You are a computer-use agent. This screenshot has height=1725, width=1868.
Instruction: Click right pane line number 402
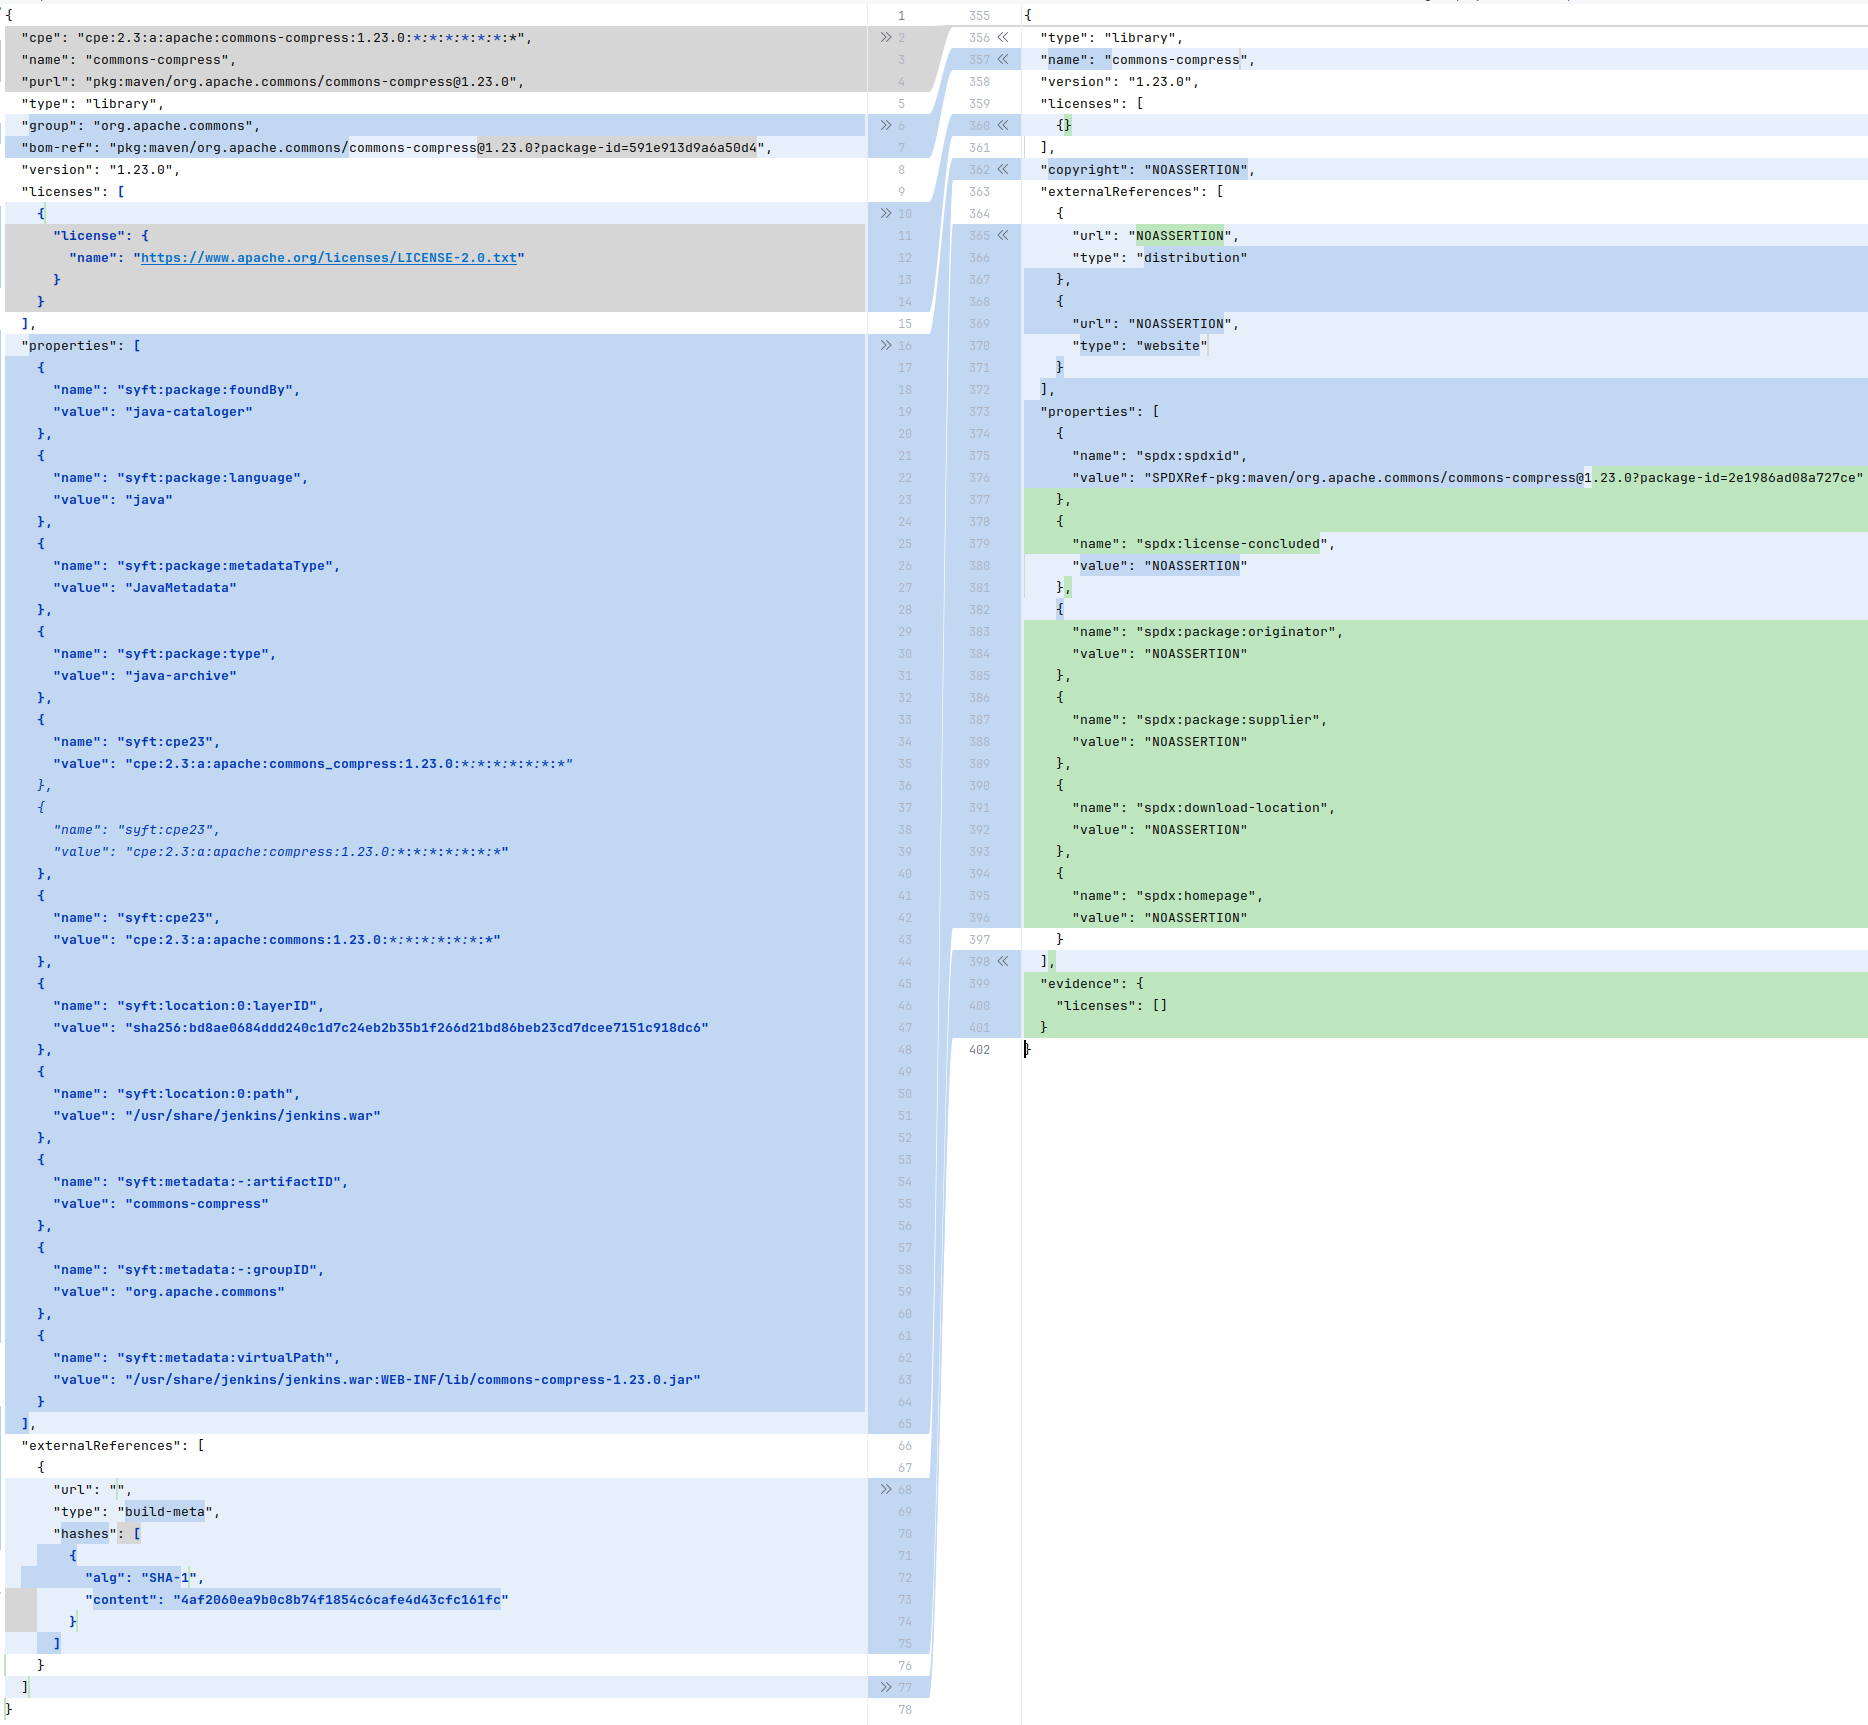coord(979,1050)
